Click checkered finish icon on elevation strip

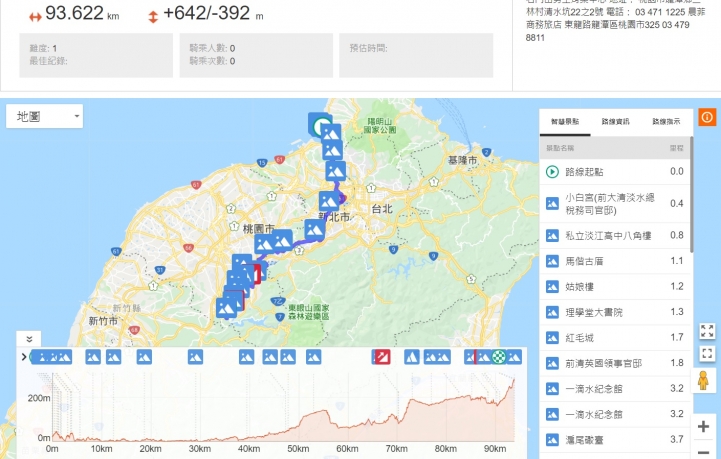point(498,357)
